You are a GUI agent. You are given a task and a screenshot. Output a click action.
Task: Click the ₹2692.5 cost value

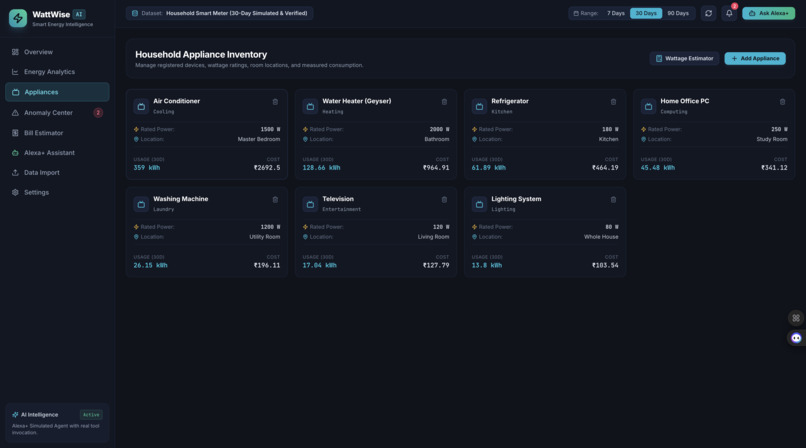pos(267,167)
